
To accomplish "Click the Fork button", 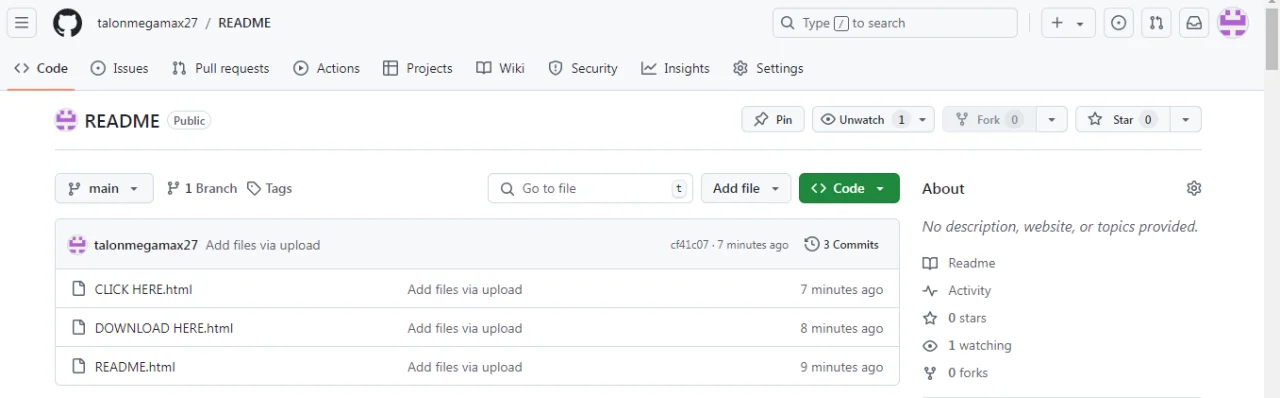I will tap(989, 119).
